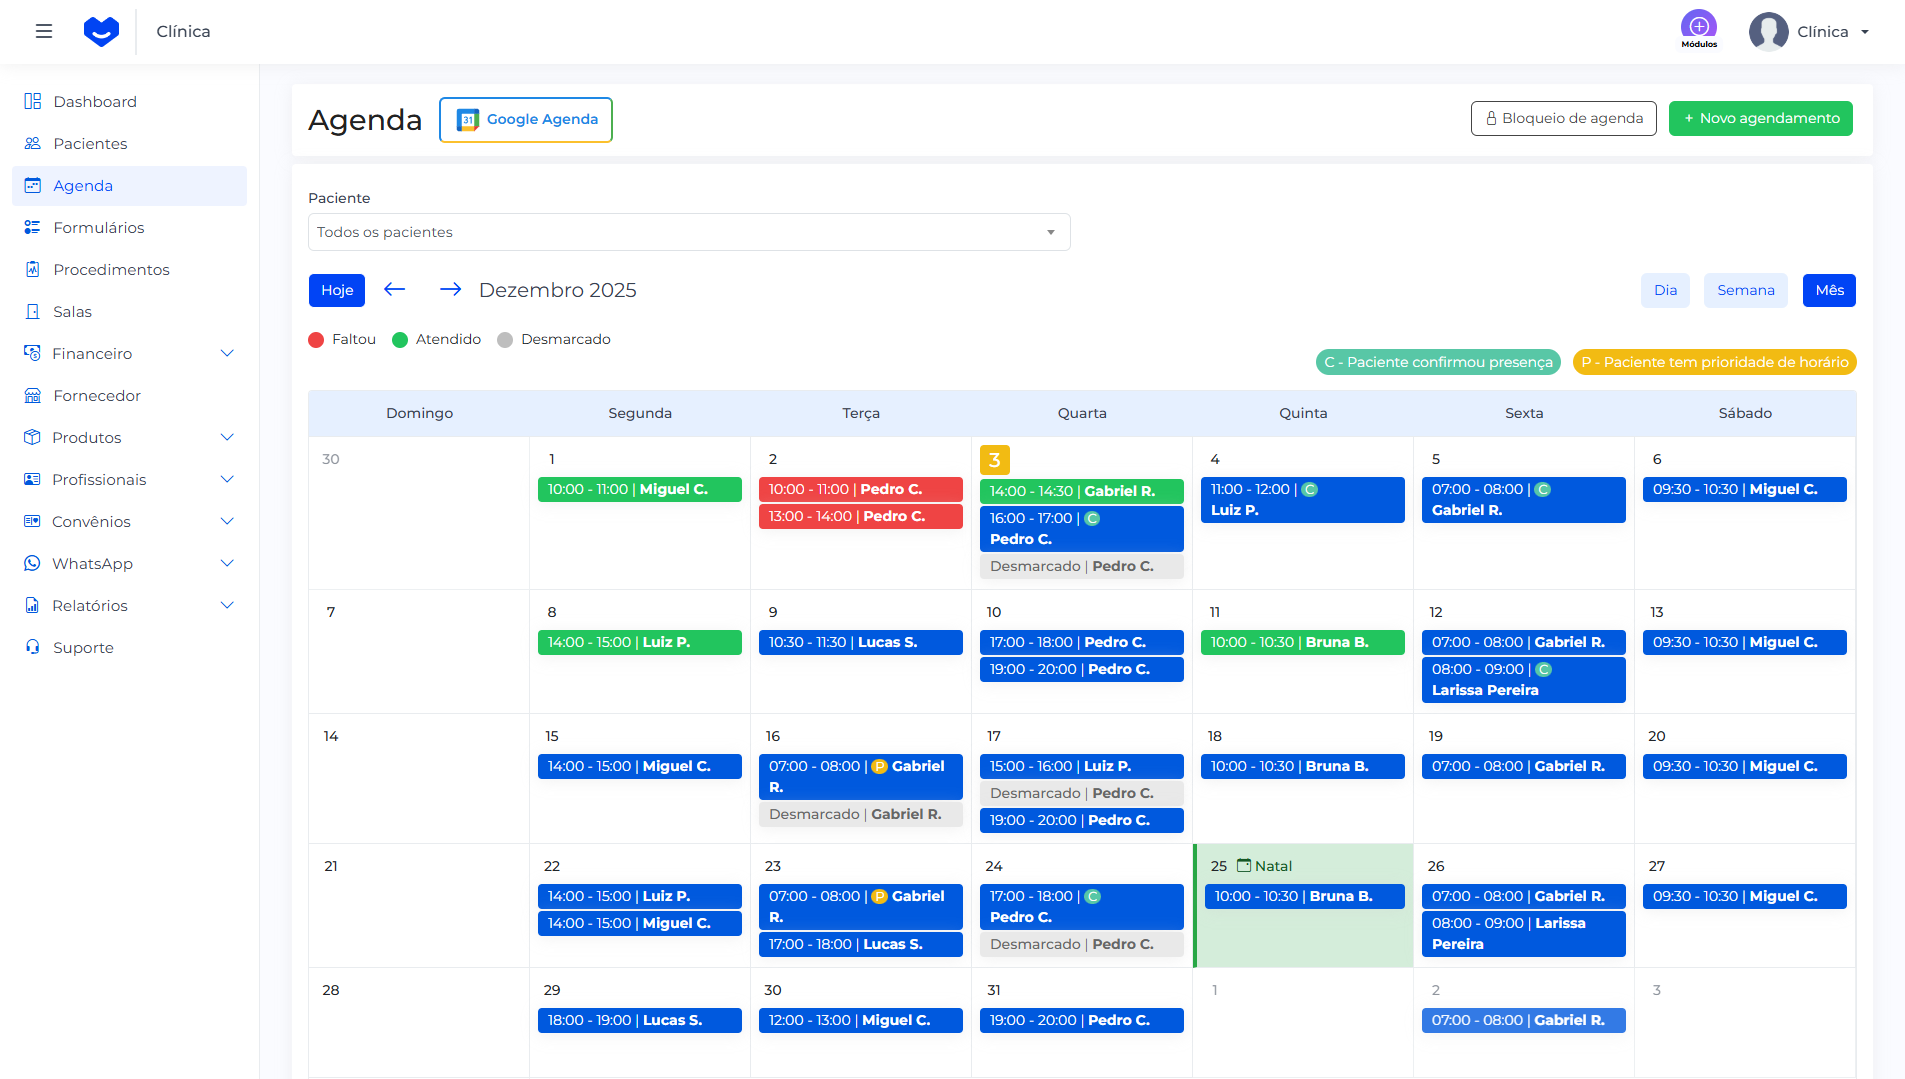Expand the Financeiro submenu
Image resolution: width=1905 pixels, height=1079 pixels.
pos(227,354)
